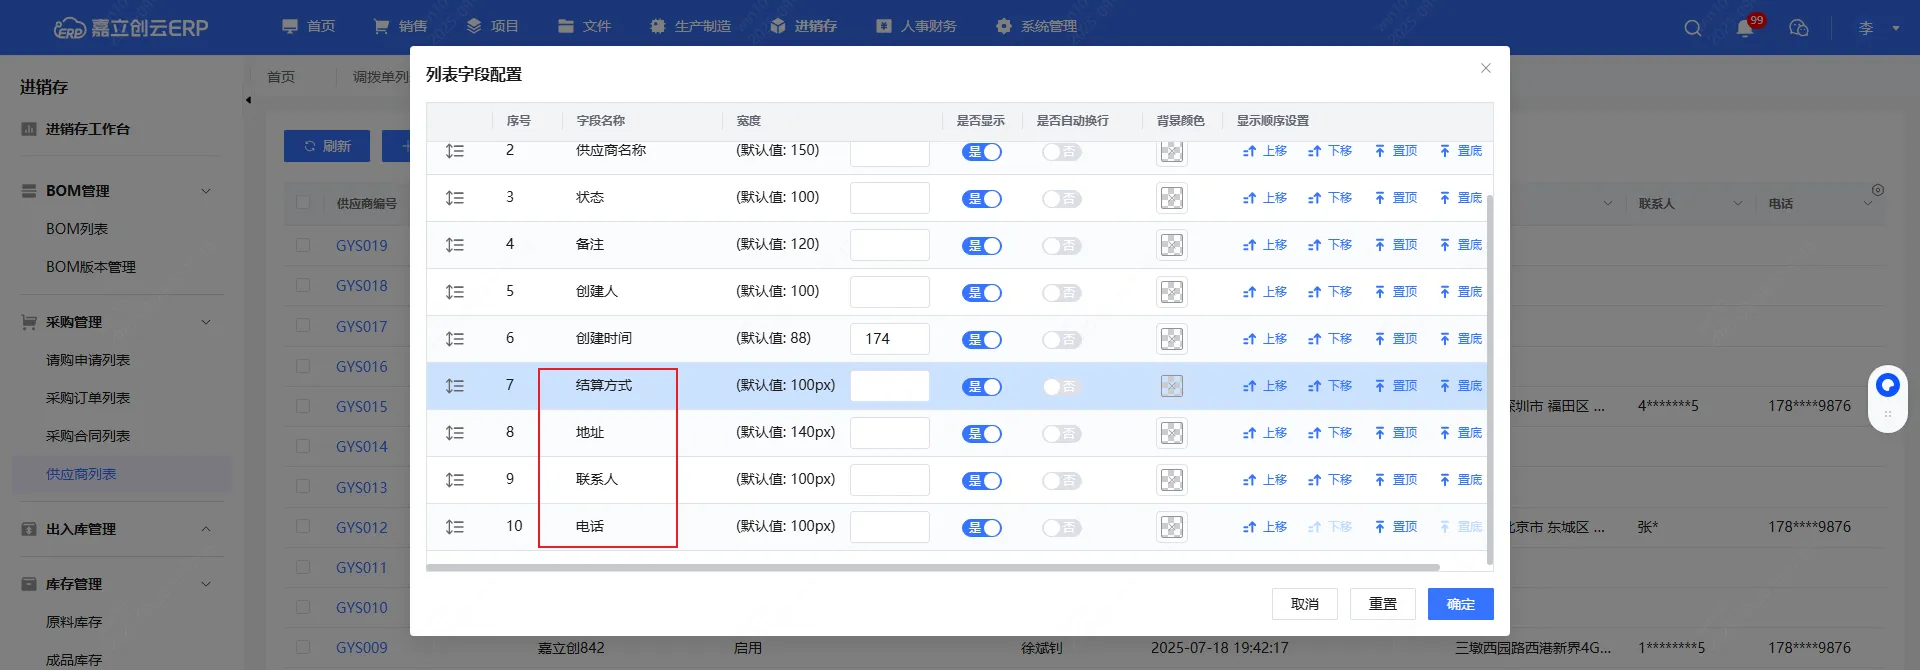Click the 确定 button
The image size is (1920, 670).
tap(1460, 604)
